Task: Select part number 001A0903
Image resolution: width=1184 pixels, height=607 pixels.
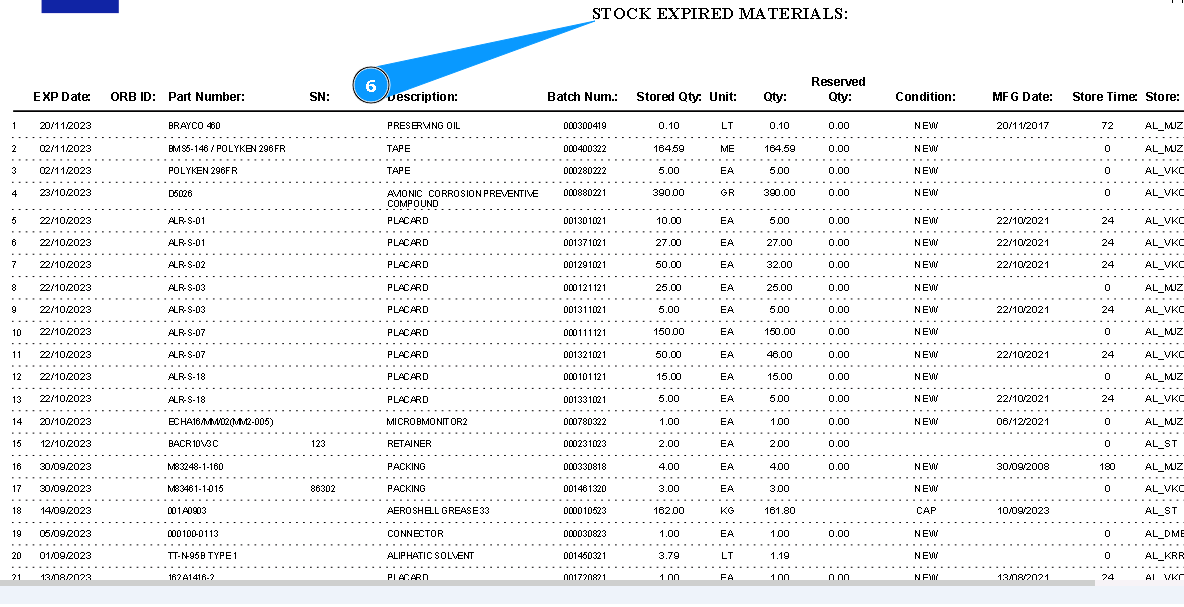Action: [x=187, y=511]
